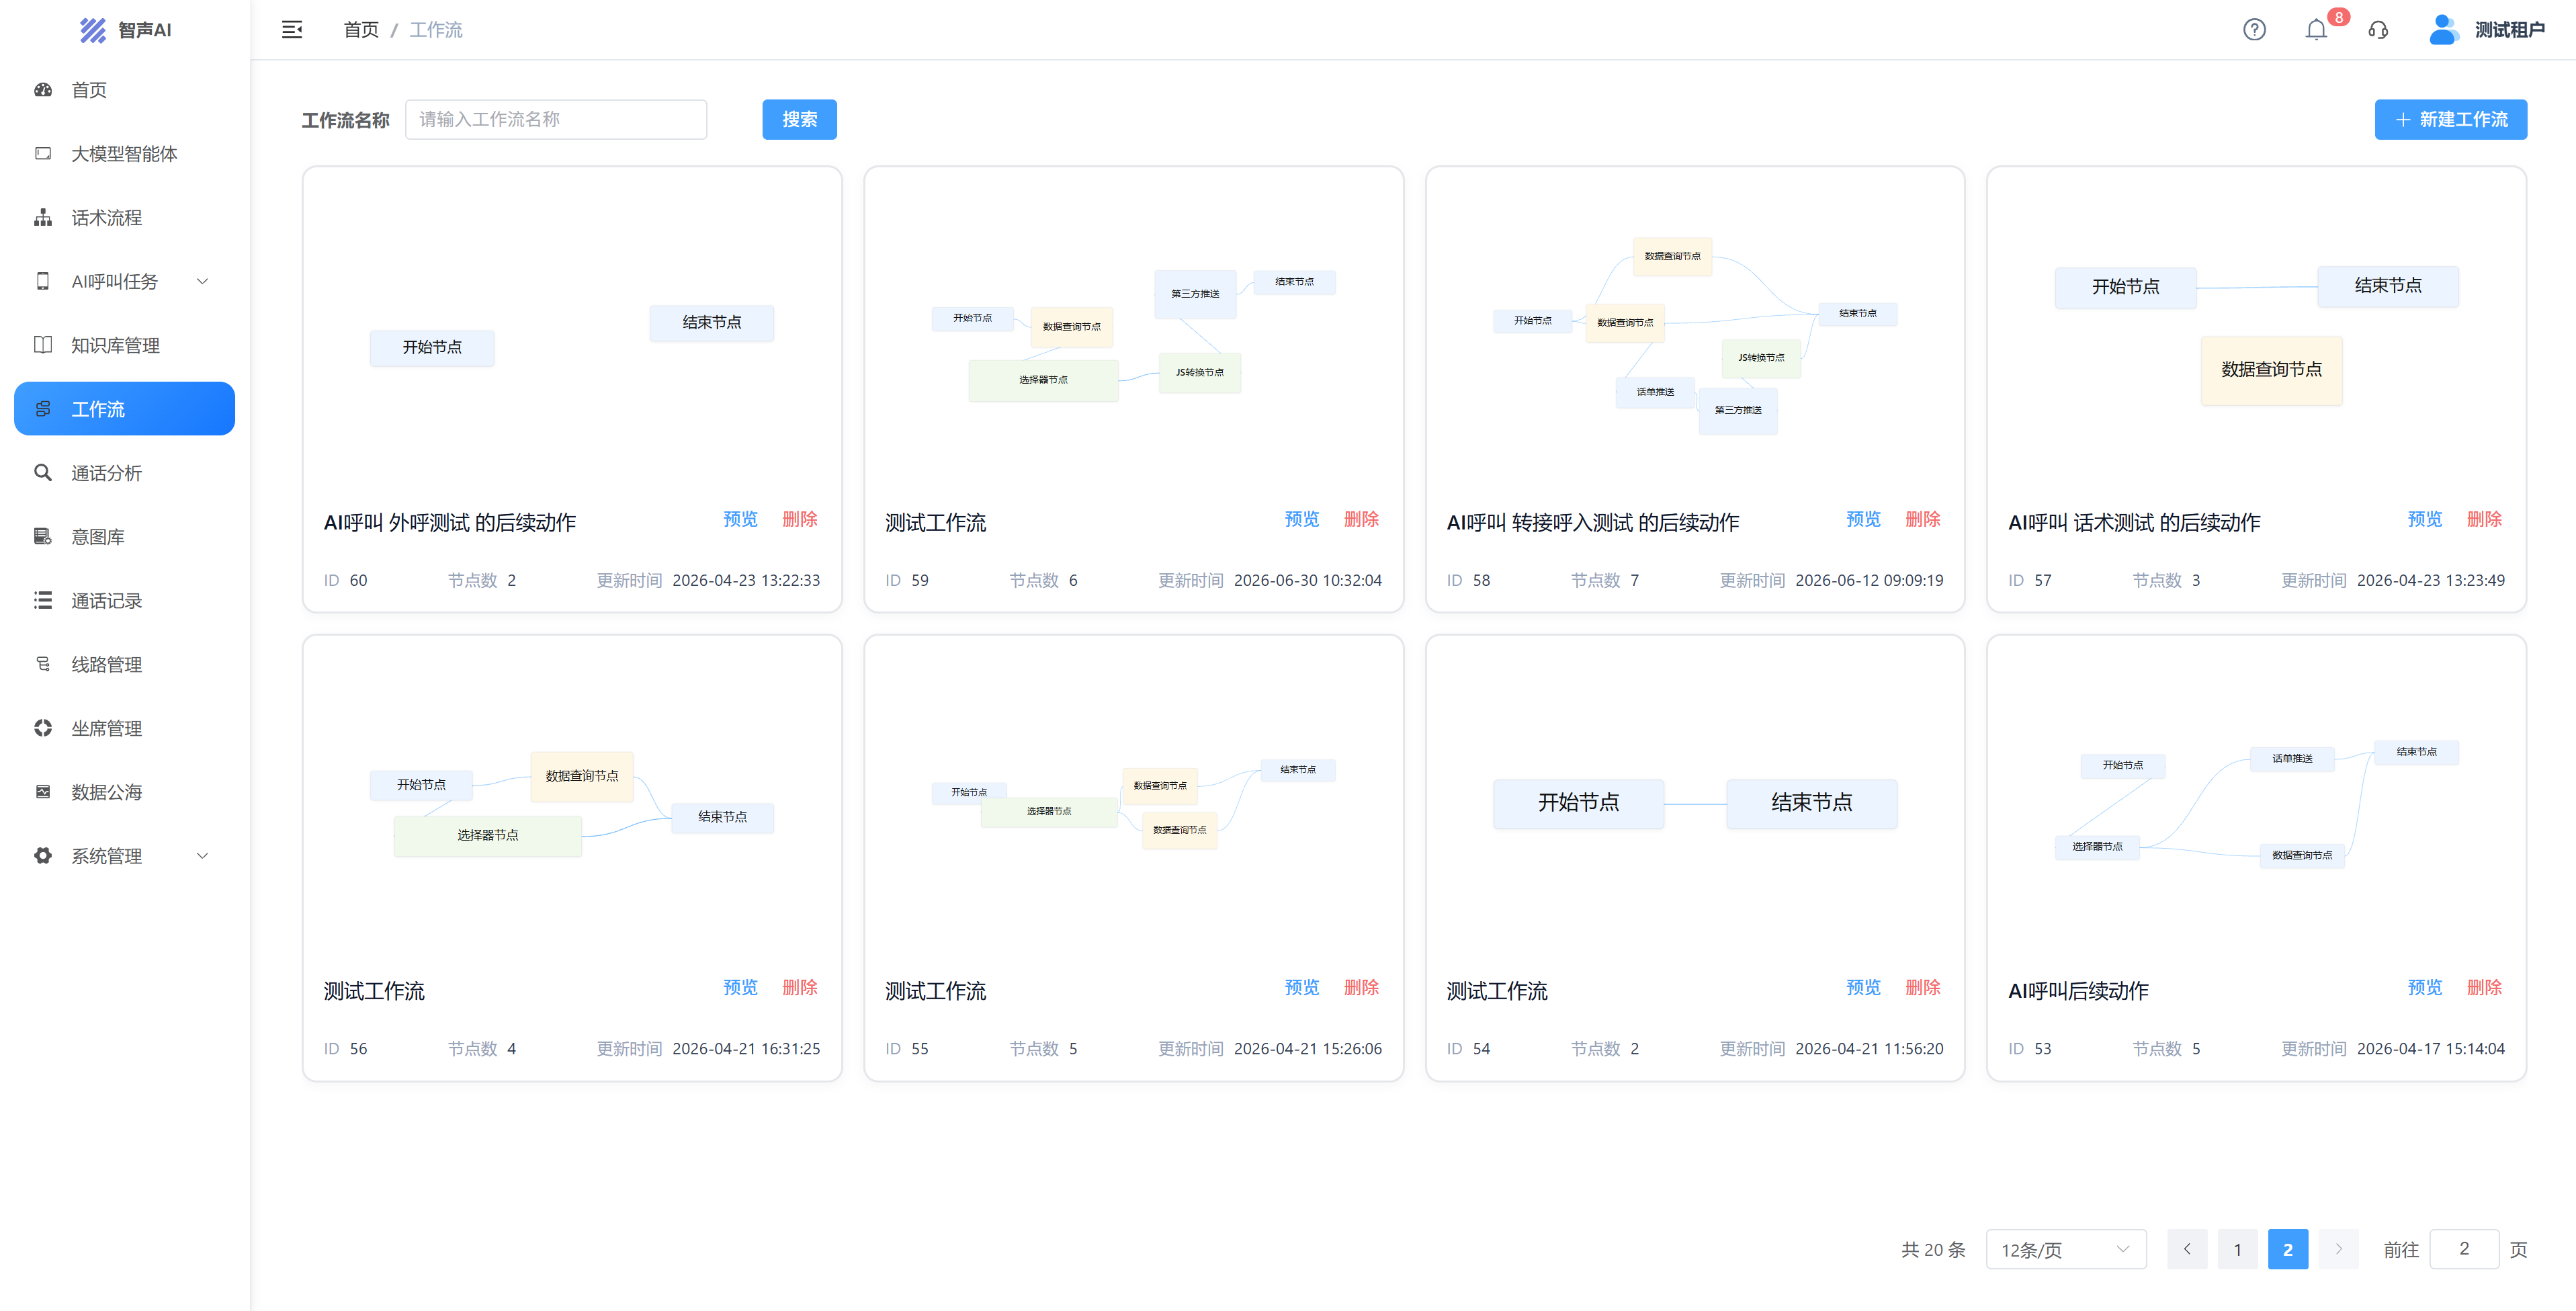Image resolution: width=2576 pixels, height=1311 pixels.
Task: Delete the workflow with ID 57
Action: pyautogui.click(x=2483, y=519)
